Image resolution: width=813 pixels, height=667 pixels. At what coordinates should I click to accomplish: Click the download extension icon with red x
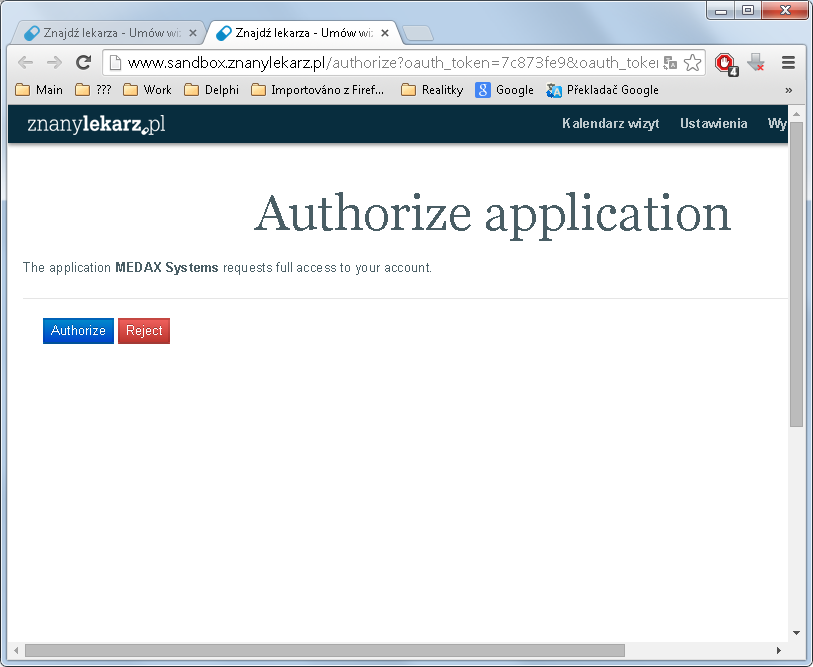756,63
